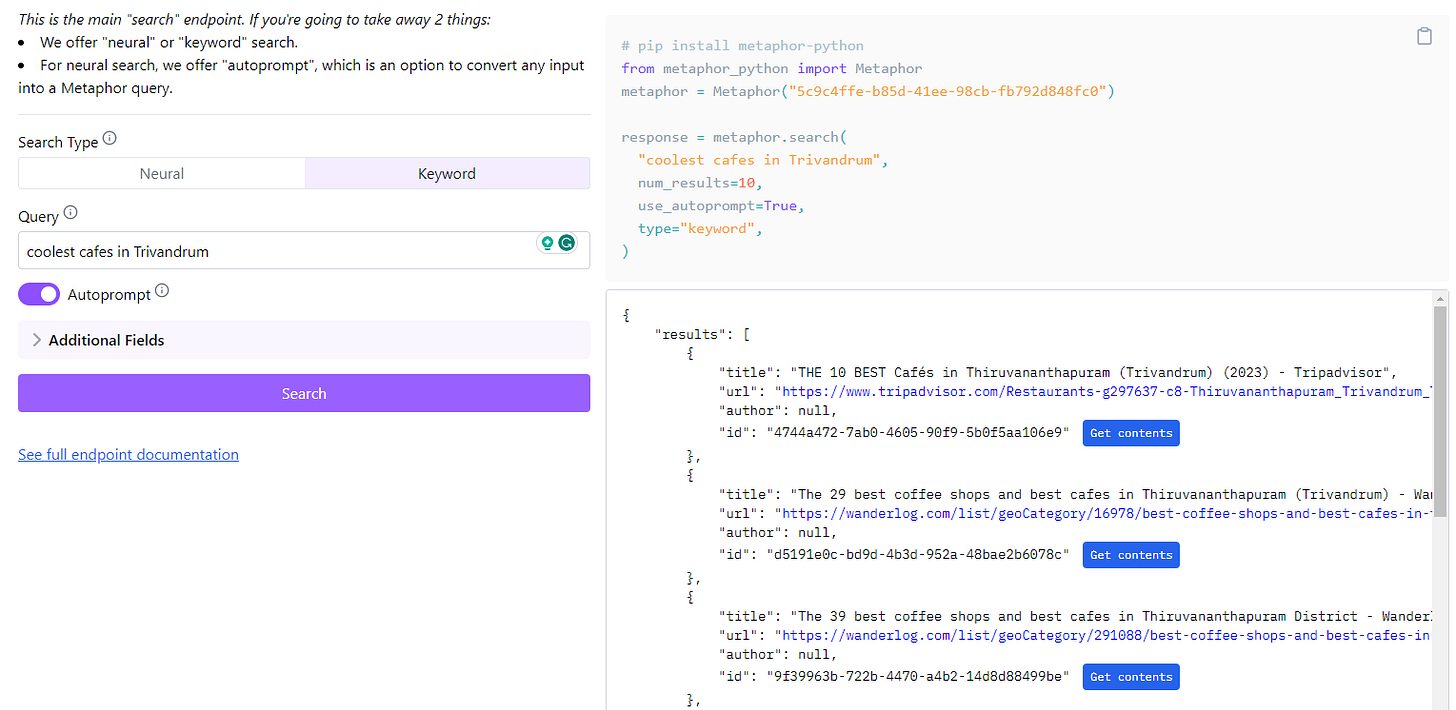This screenshot has width=1456, height=710.
Task: Open See full endpoint documentation link
Action: pyautogui.click(x=128, y=454)
